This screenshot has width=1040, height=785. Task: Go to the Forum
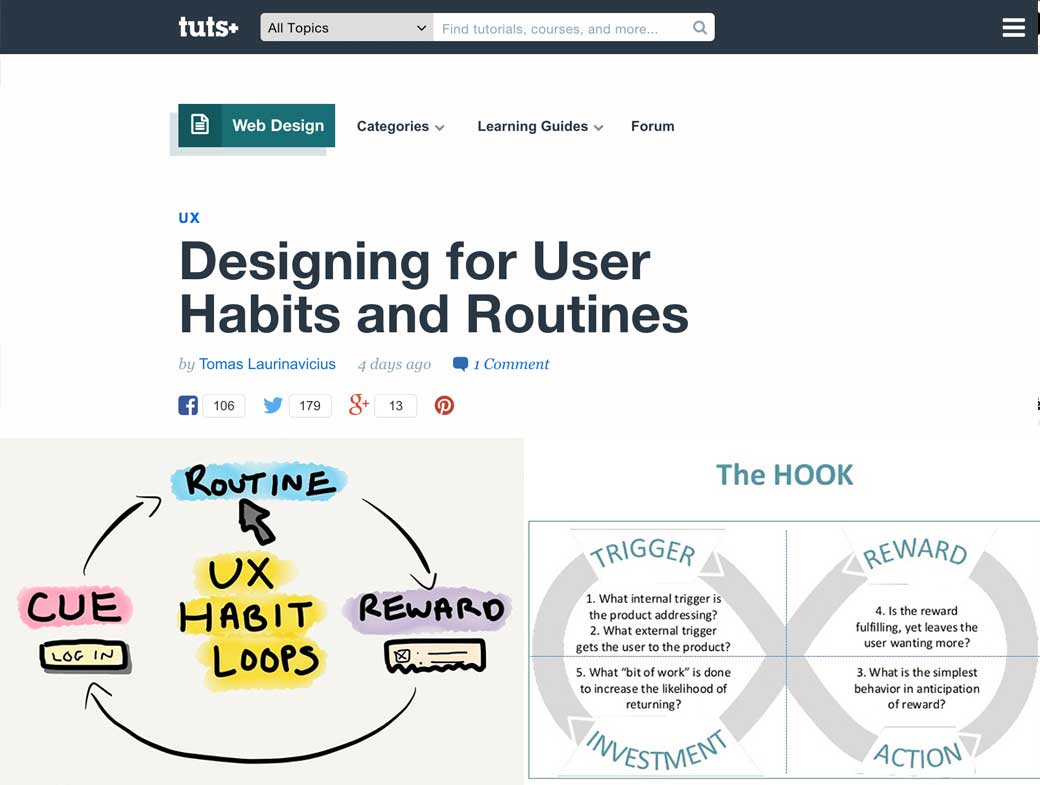tap(652, 126)
